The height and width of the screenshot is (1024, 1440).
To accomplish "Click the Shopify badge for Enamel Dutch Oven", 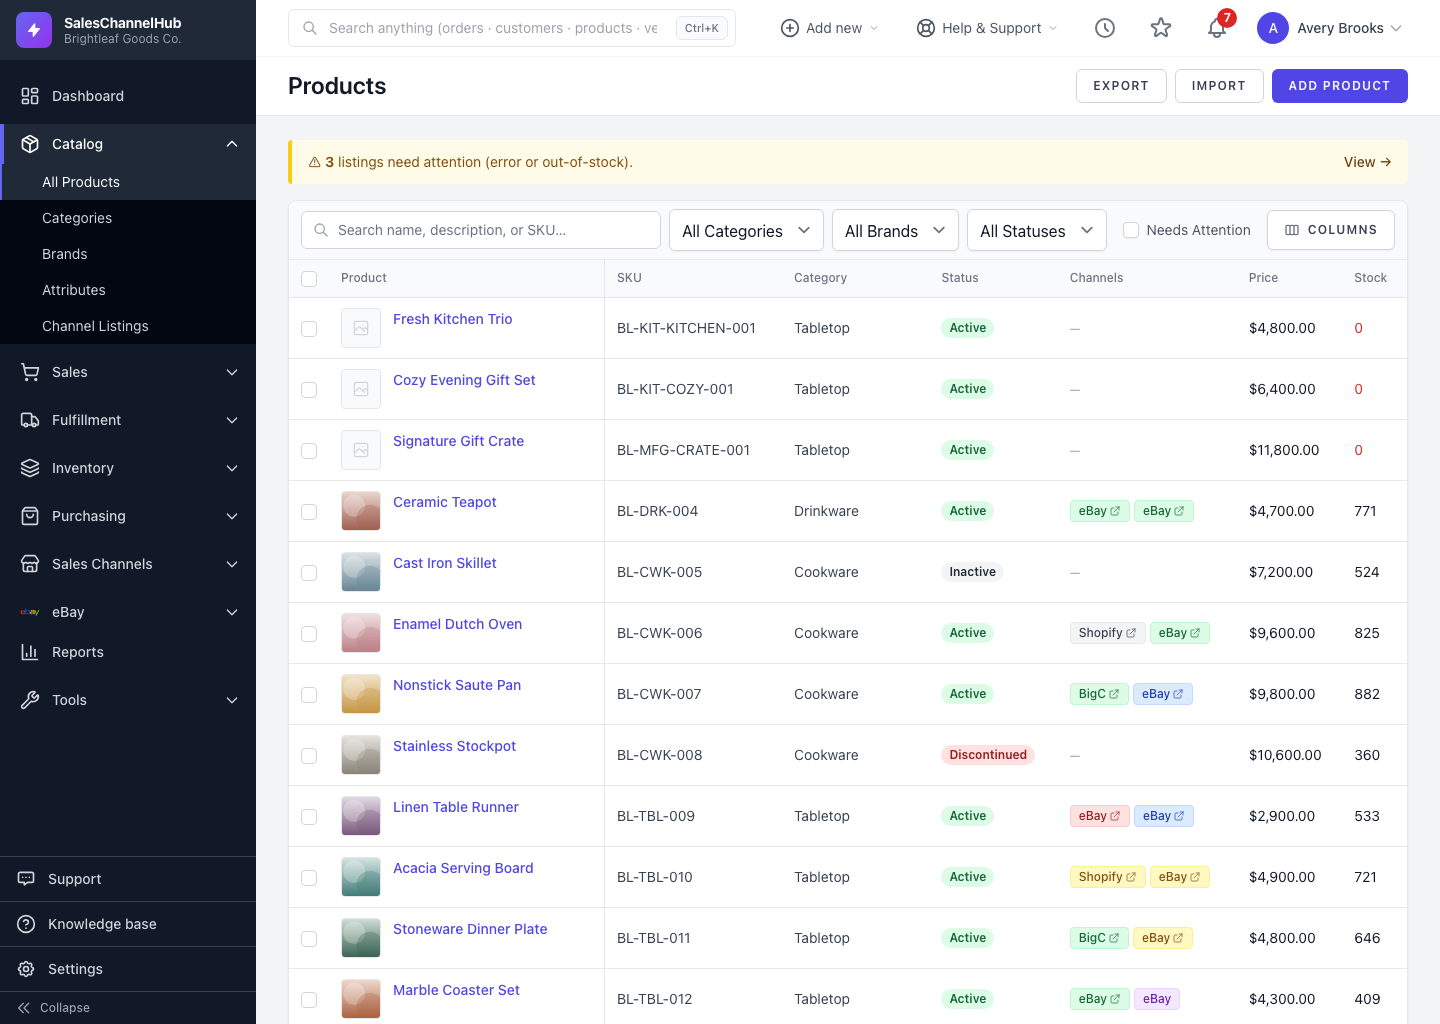I will coord(1107,633).
